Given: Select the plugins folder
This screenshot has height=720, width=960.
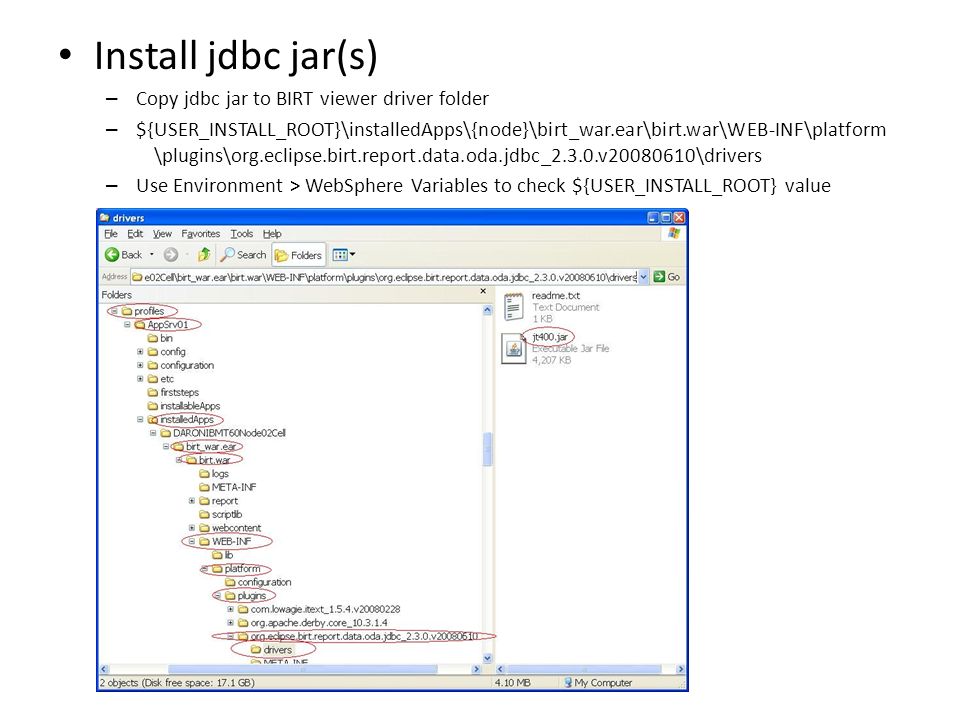Looking at the screenshot, I should [245, 596].
